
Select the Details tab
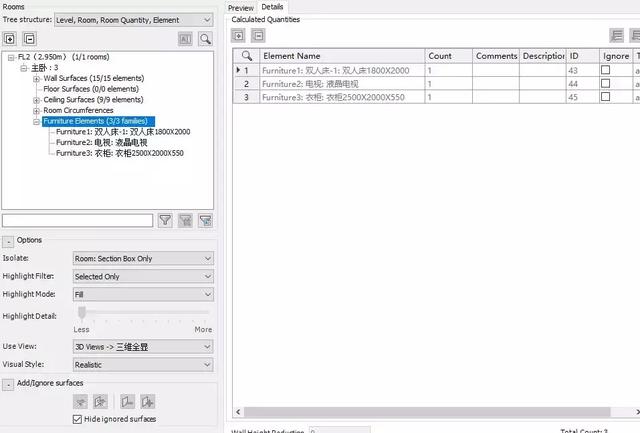(x=272, y=7)
